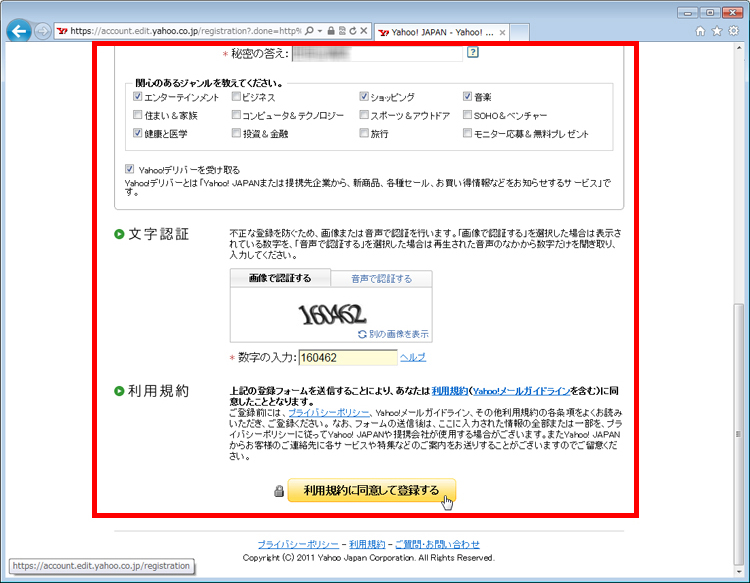Open footer プライバシーポリシー link

coord(298,544)
